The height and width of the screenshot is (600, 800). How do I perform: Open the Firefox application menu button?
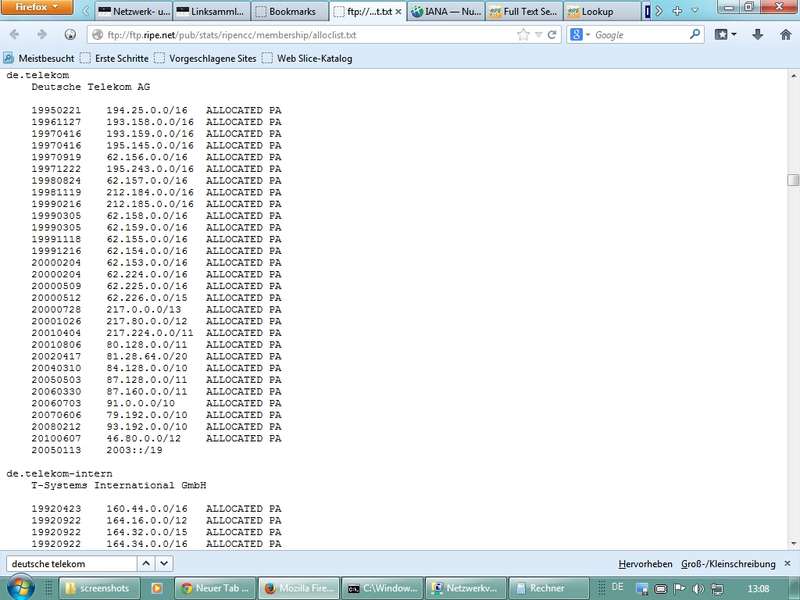pos(37,7)
